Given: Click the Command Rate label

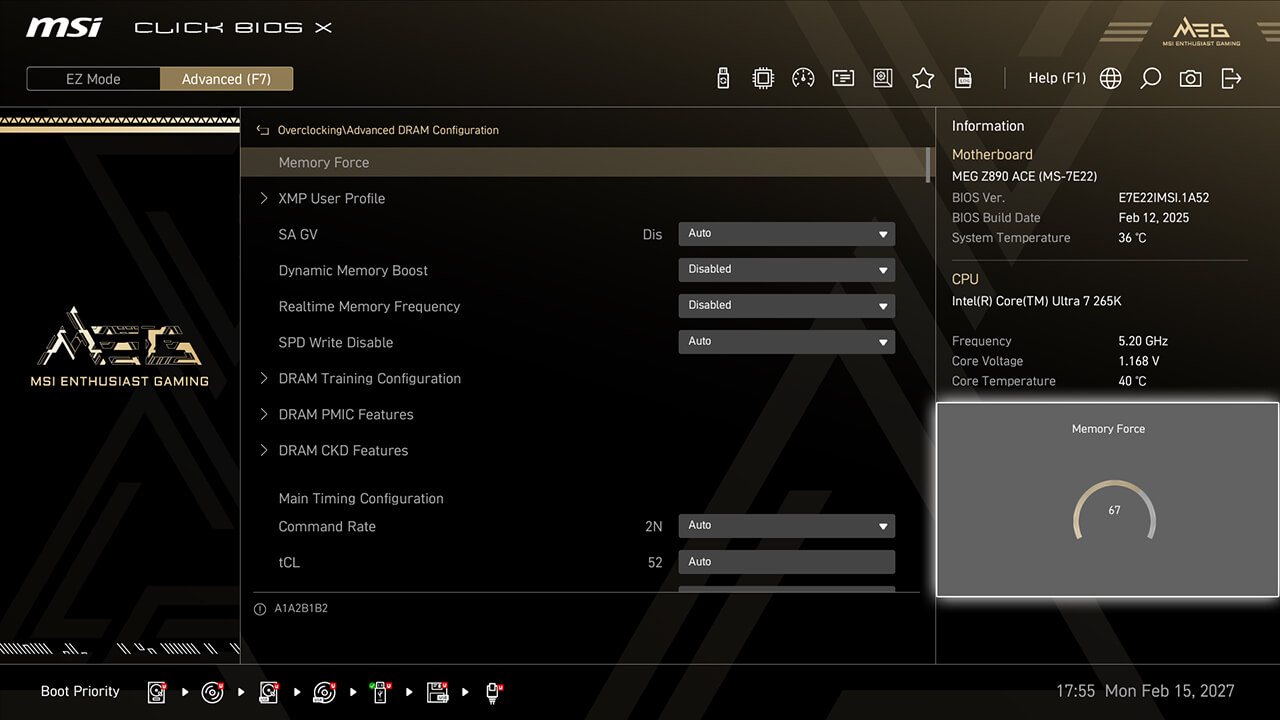Looking at the screenshot, I should pos(327,526).
